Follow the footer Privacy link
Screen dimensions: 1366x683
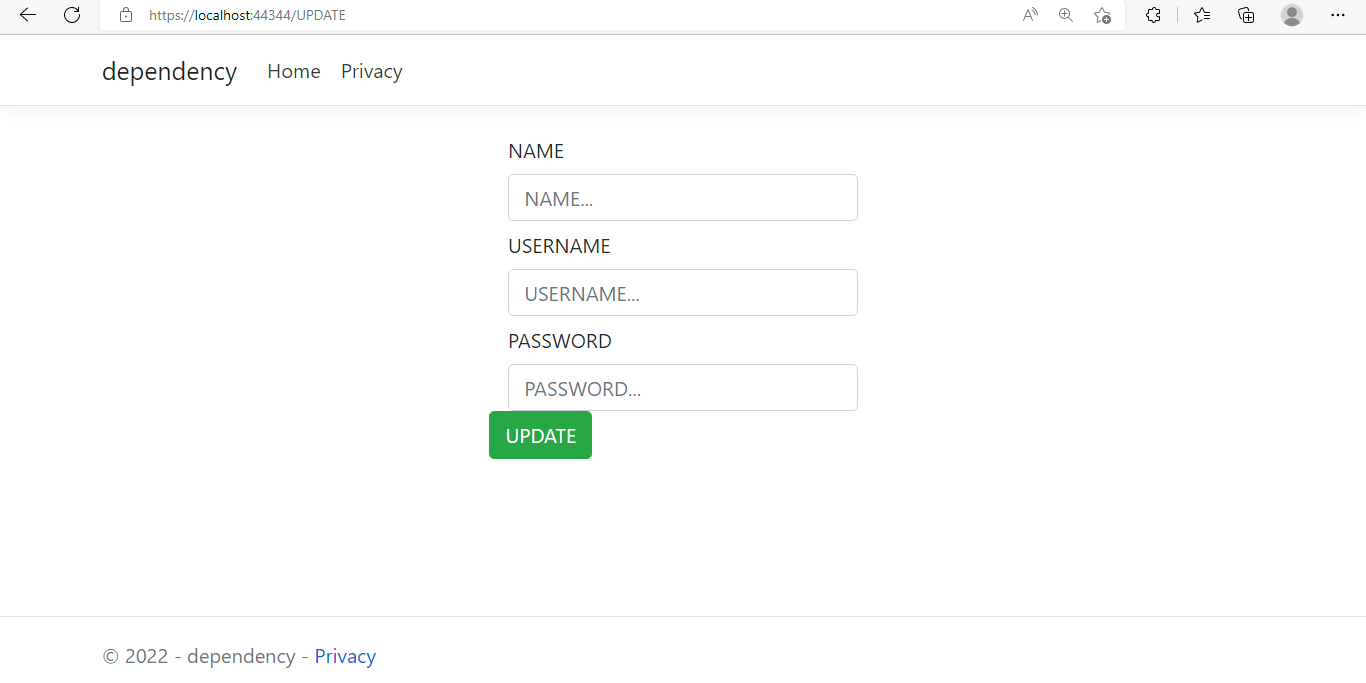click(345, 656)
